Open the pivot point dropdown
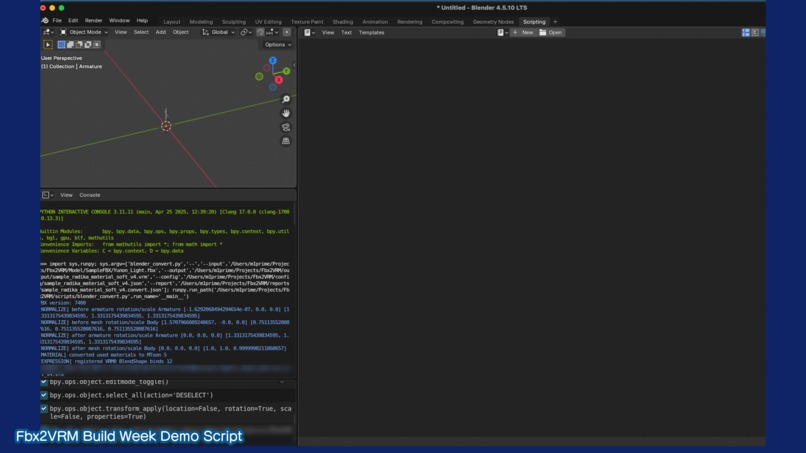Screen dimensions: 806x453 click(246, 32)
